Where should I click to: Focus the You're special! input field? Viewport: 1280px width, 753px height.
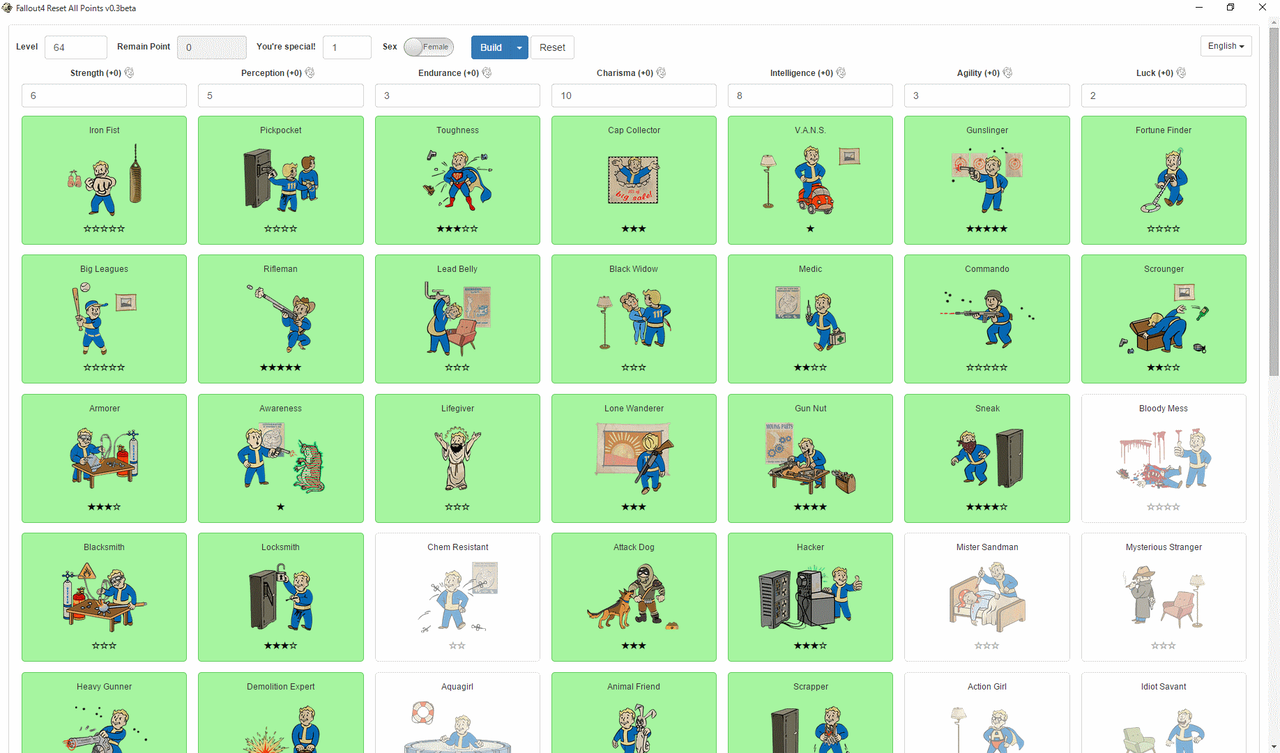click(x=347, y=47)
